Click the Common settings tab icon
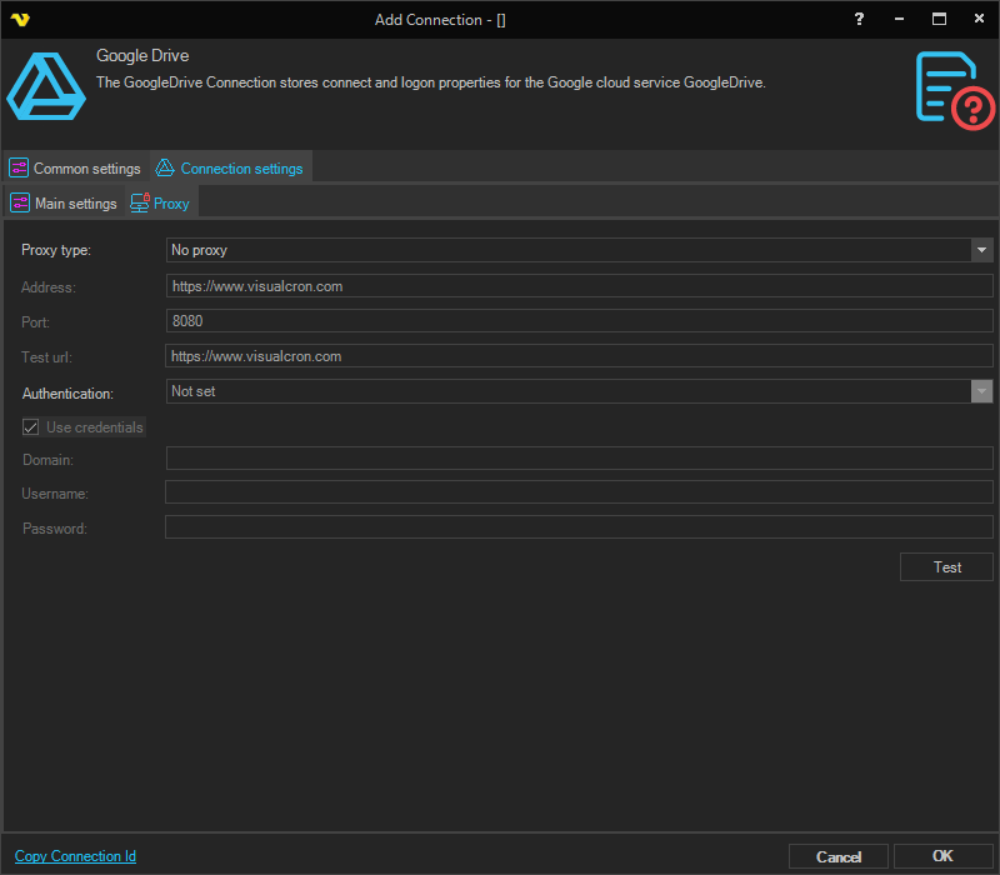This screenshot has height=875, width=1000. click(19, 168)
